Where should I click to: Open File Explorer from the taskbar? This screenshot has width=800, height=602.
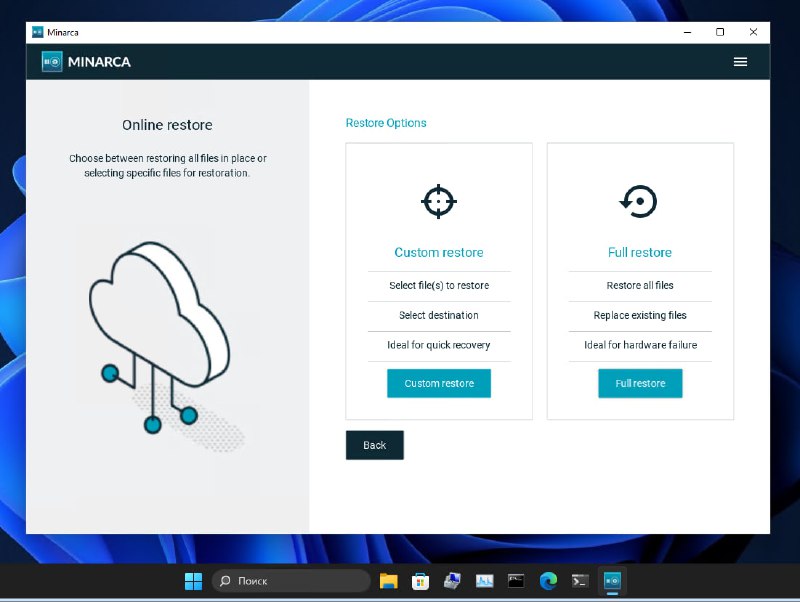click(x=388, y=581)
